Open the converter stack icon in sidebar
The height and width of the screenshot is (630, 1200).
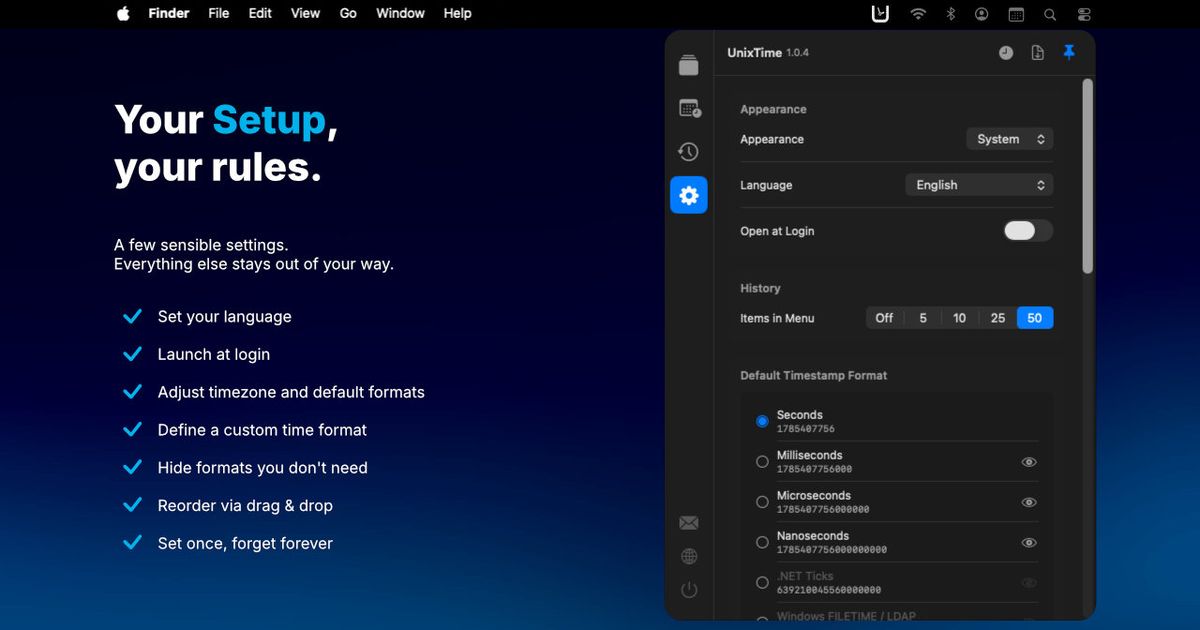(688, 65)
